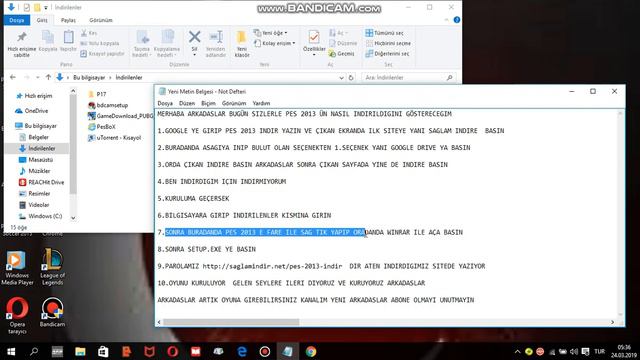
Task: Click Notepad scrollbar right arrow
Action: [x=612, y=322]
